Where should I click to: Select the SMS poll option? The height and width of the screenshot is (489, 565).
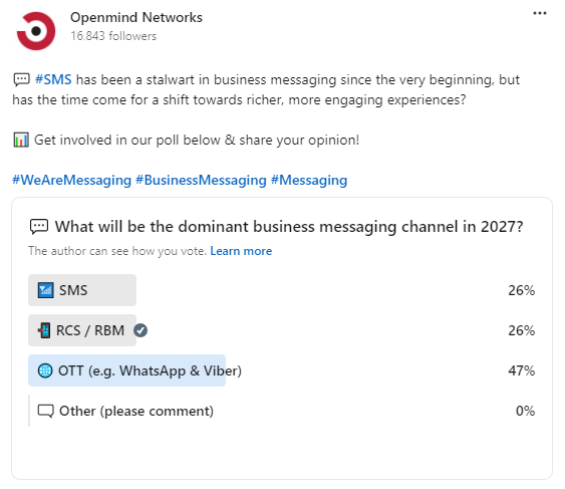point(281,290)
